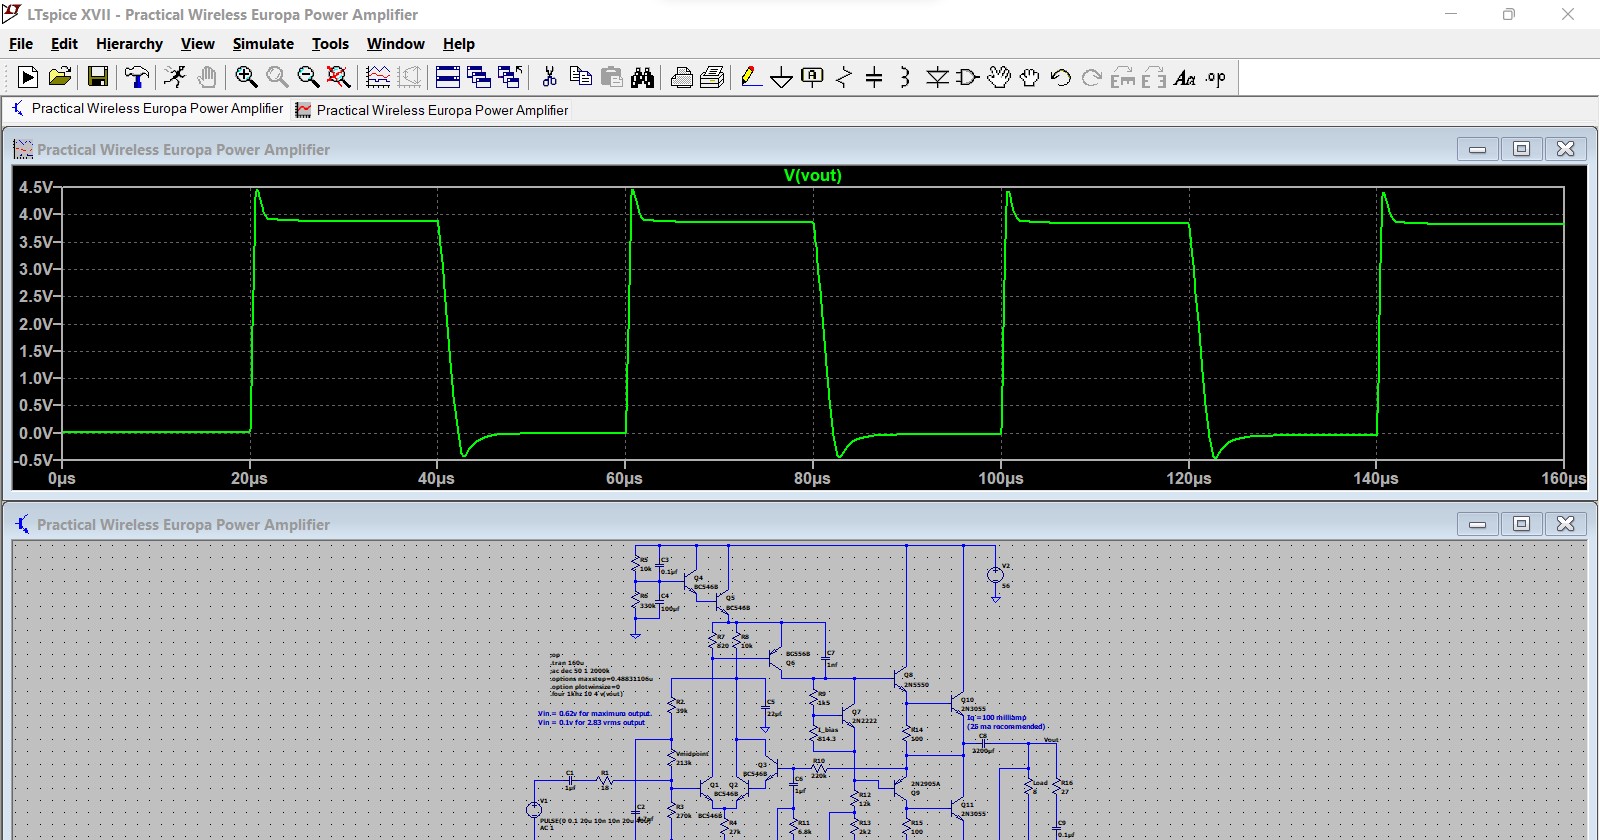Click the 4.5V vertical axis label
This screenshot has height=840, width=1600.
pos(36,187)
